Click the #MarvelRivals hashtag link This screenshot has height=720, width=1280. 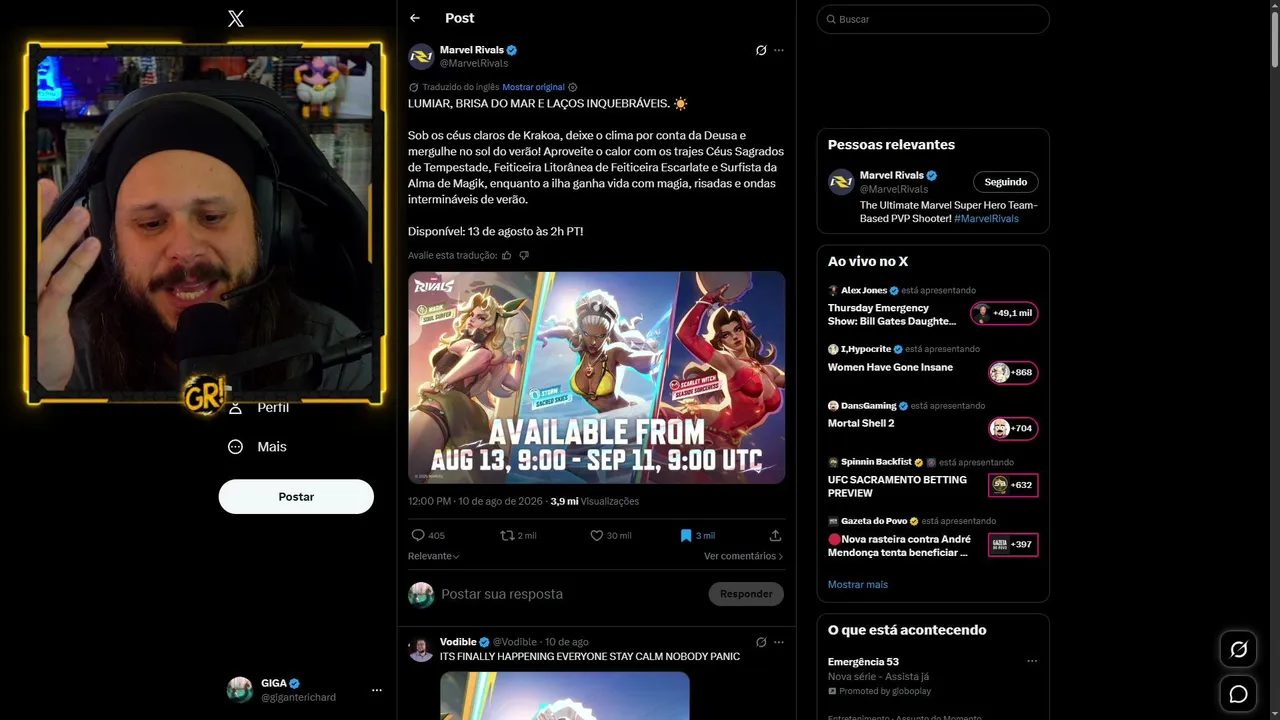pyautogui.click(x=986, y=218)
